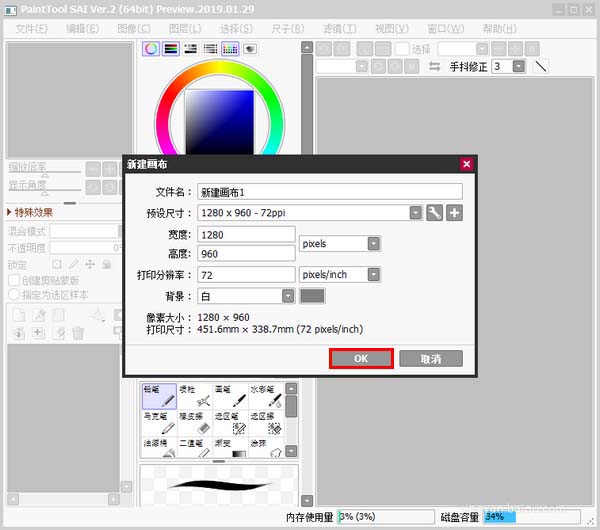Toggle the scratchpad panel
This screenshot has height=530, width=600.
point(250,49)
